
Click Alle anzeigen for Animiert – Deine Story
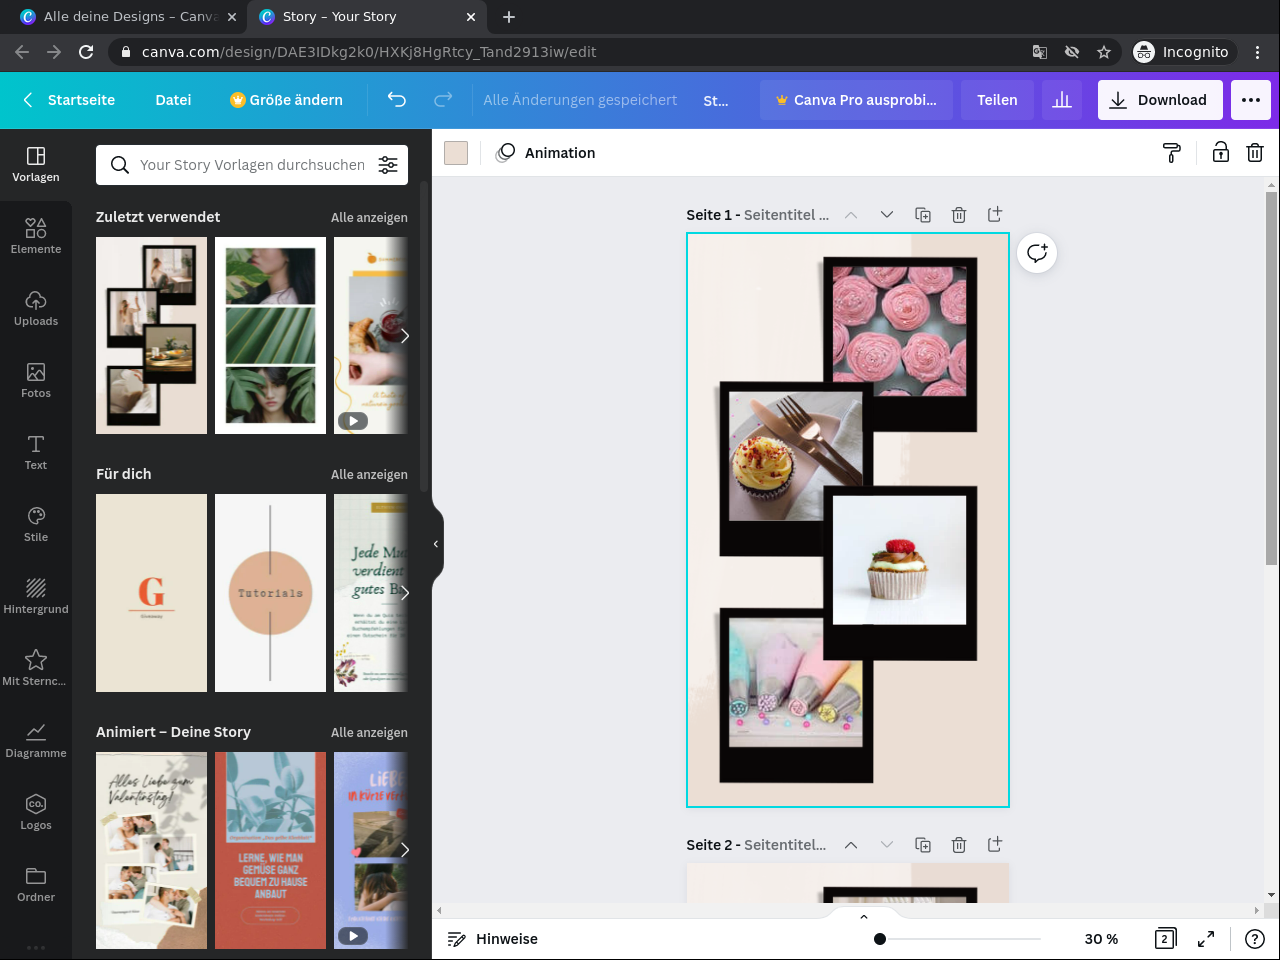(369, 733)
